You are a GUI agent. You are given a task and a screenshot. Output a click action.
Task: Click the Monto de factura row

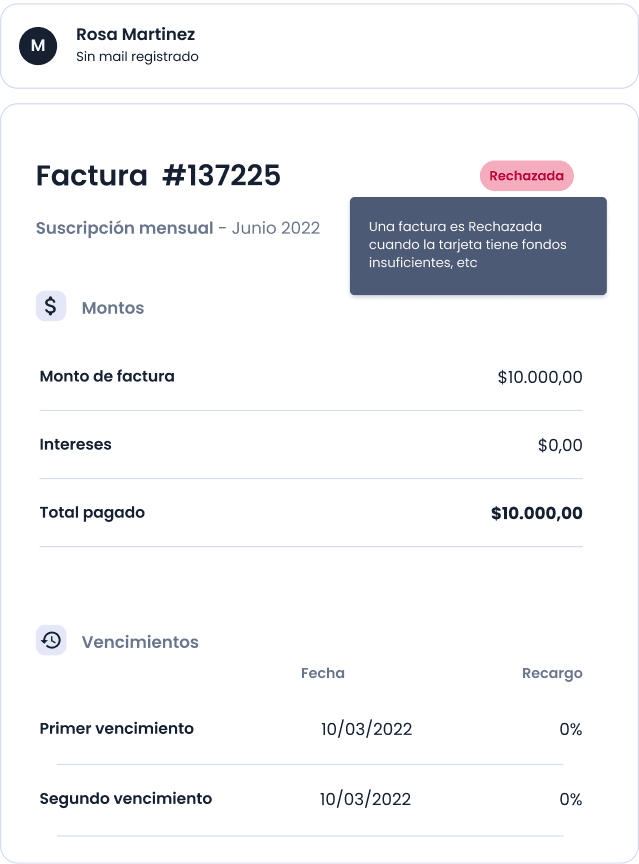[x=311, y=377]
